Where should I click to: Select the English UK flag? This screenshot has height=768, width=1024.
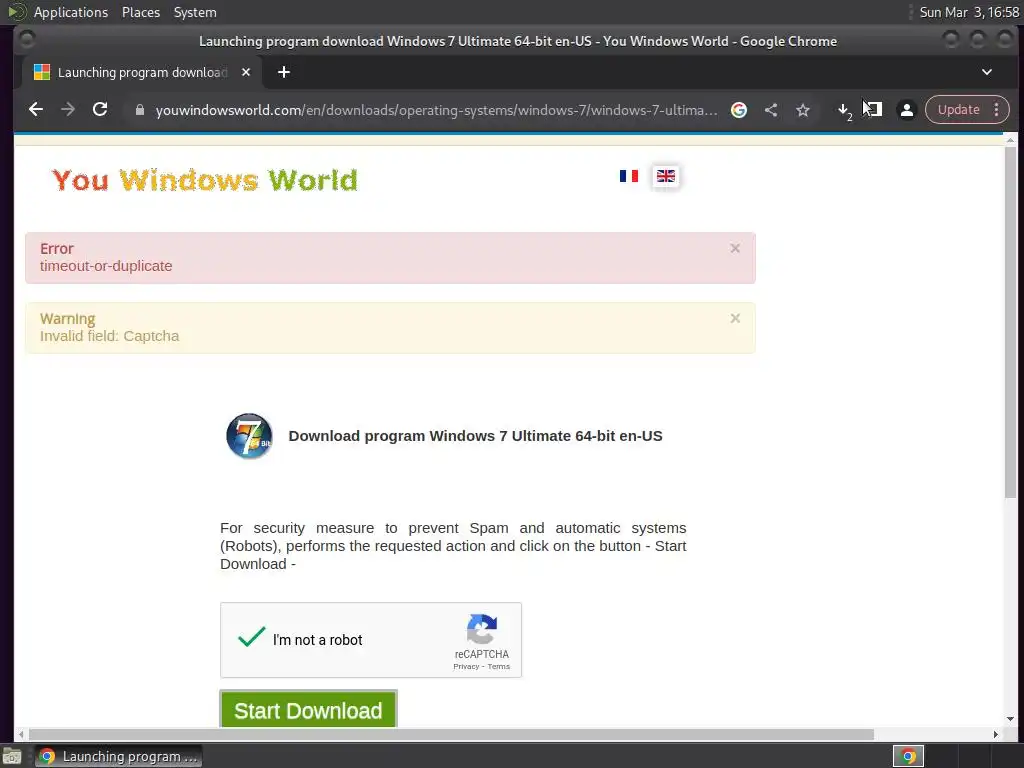(x=666, y=176)
